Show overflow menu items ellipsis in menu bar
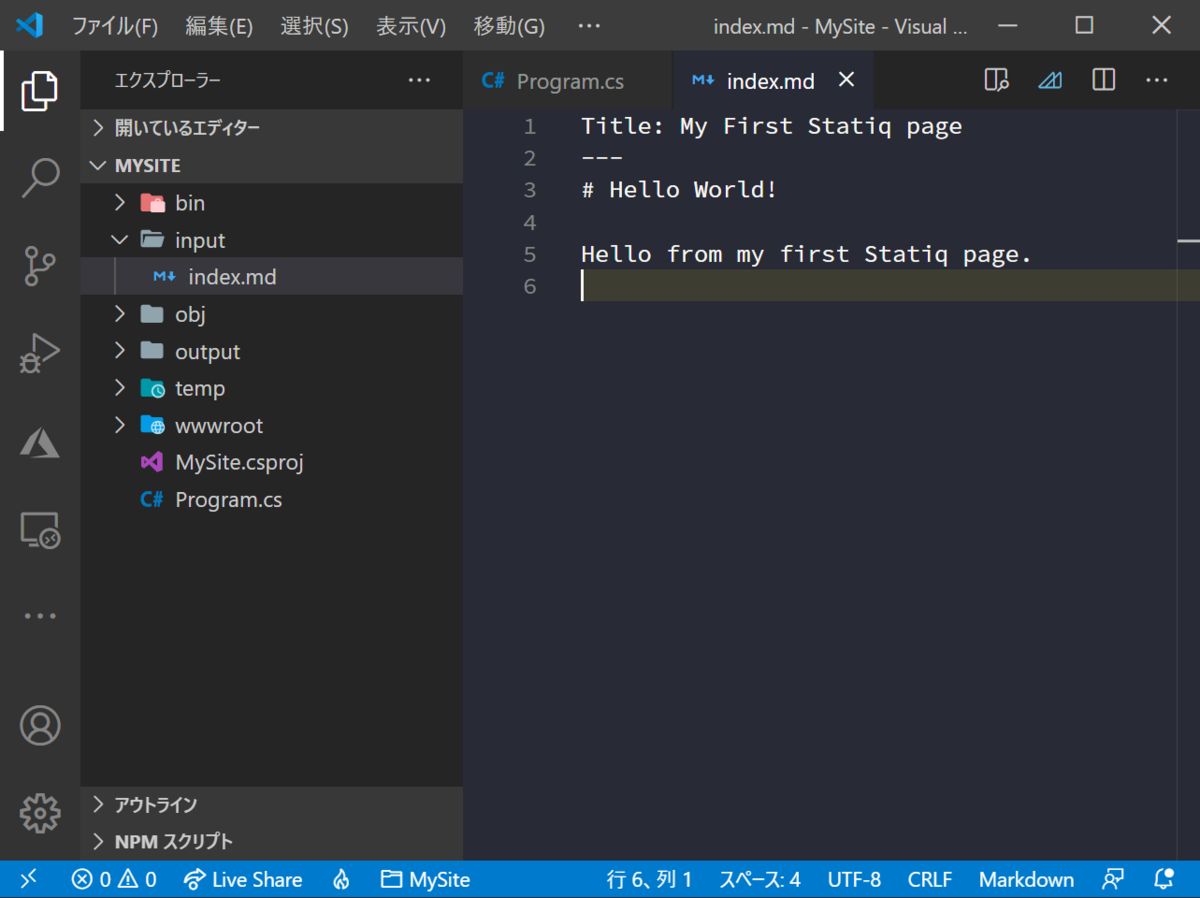This screenshot has width=1200, height=898. (589, 27)
